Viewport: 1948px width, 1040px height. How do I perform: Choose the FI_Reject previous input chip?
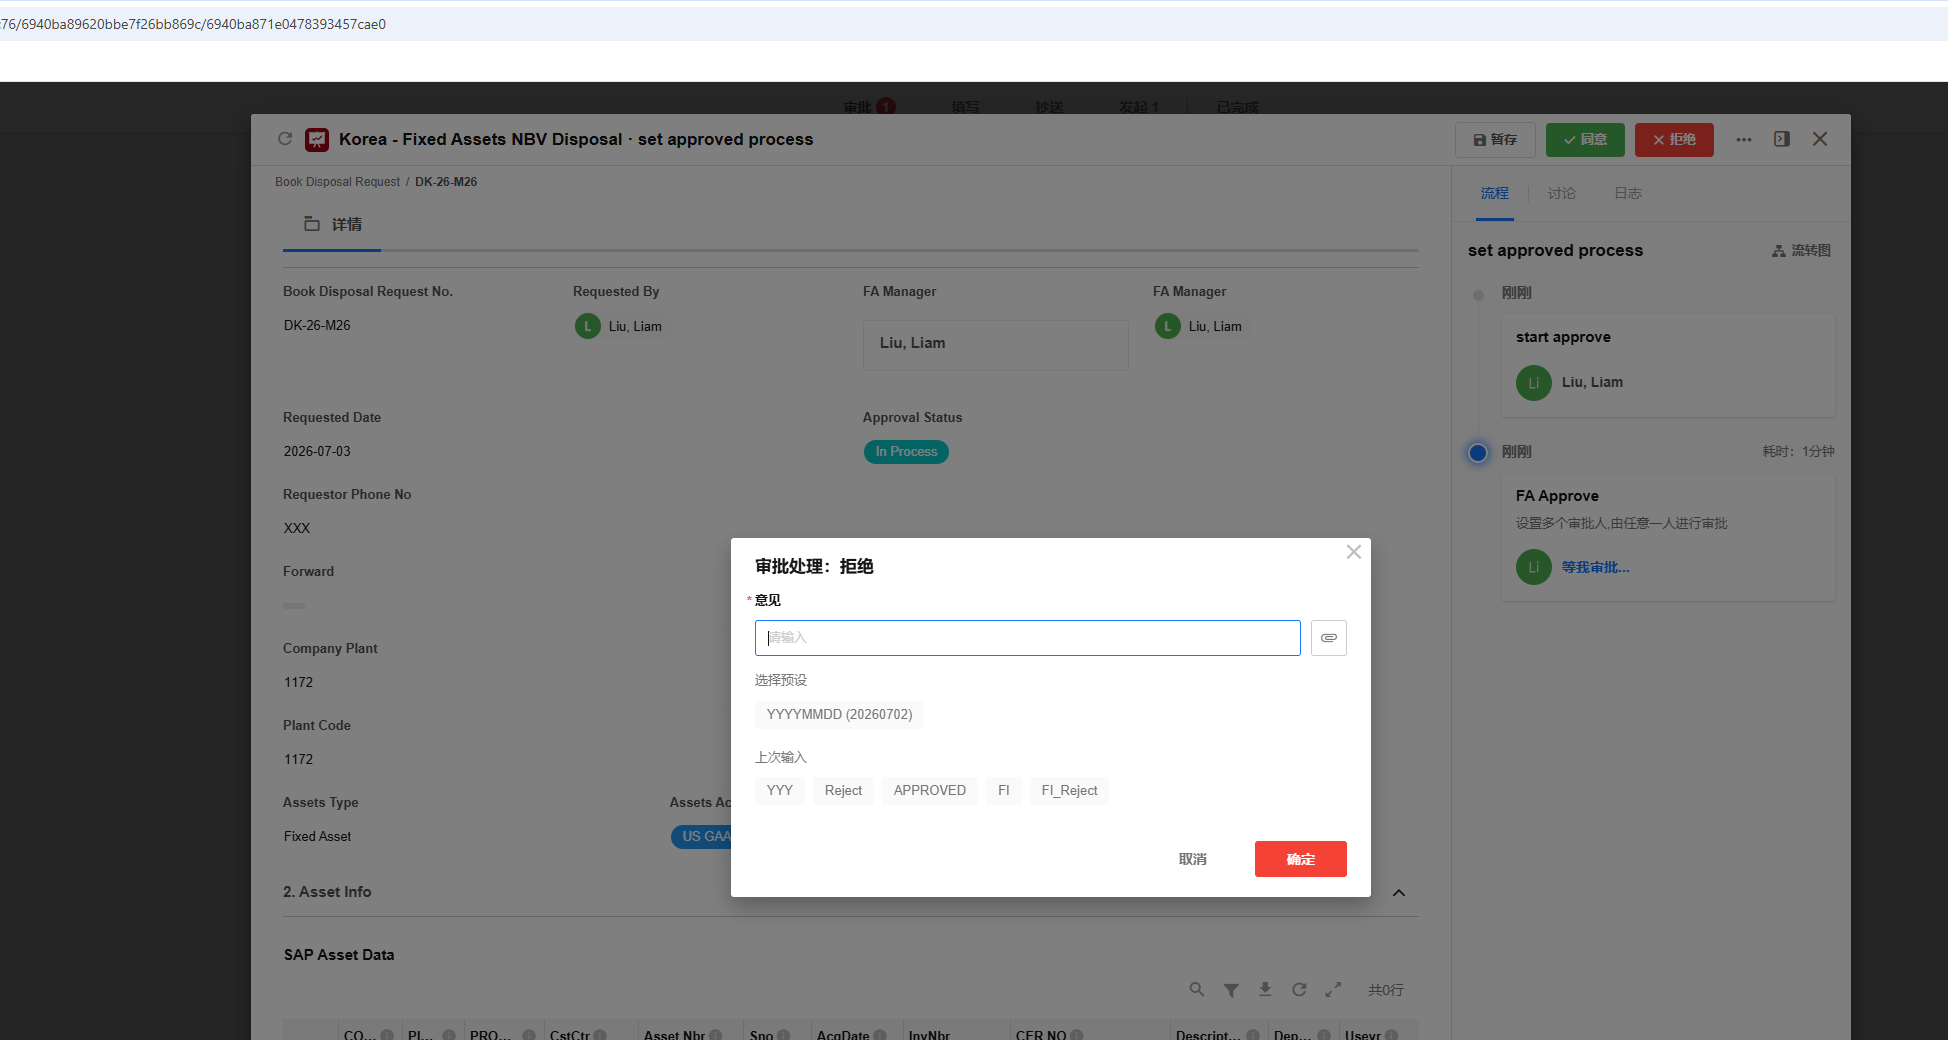click(x=1069, y=790)
